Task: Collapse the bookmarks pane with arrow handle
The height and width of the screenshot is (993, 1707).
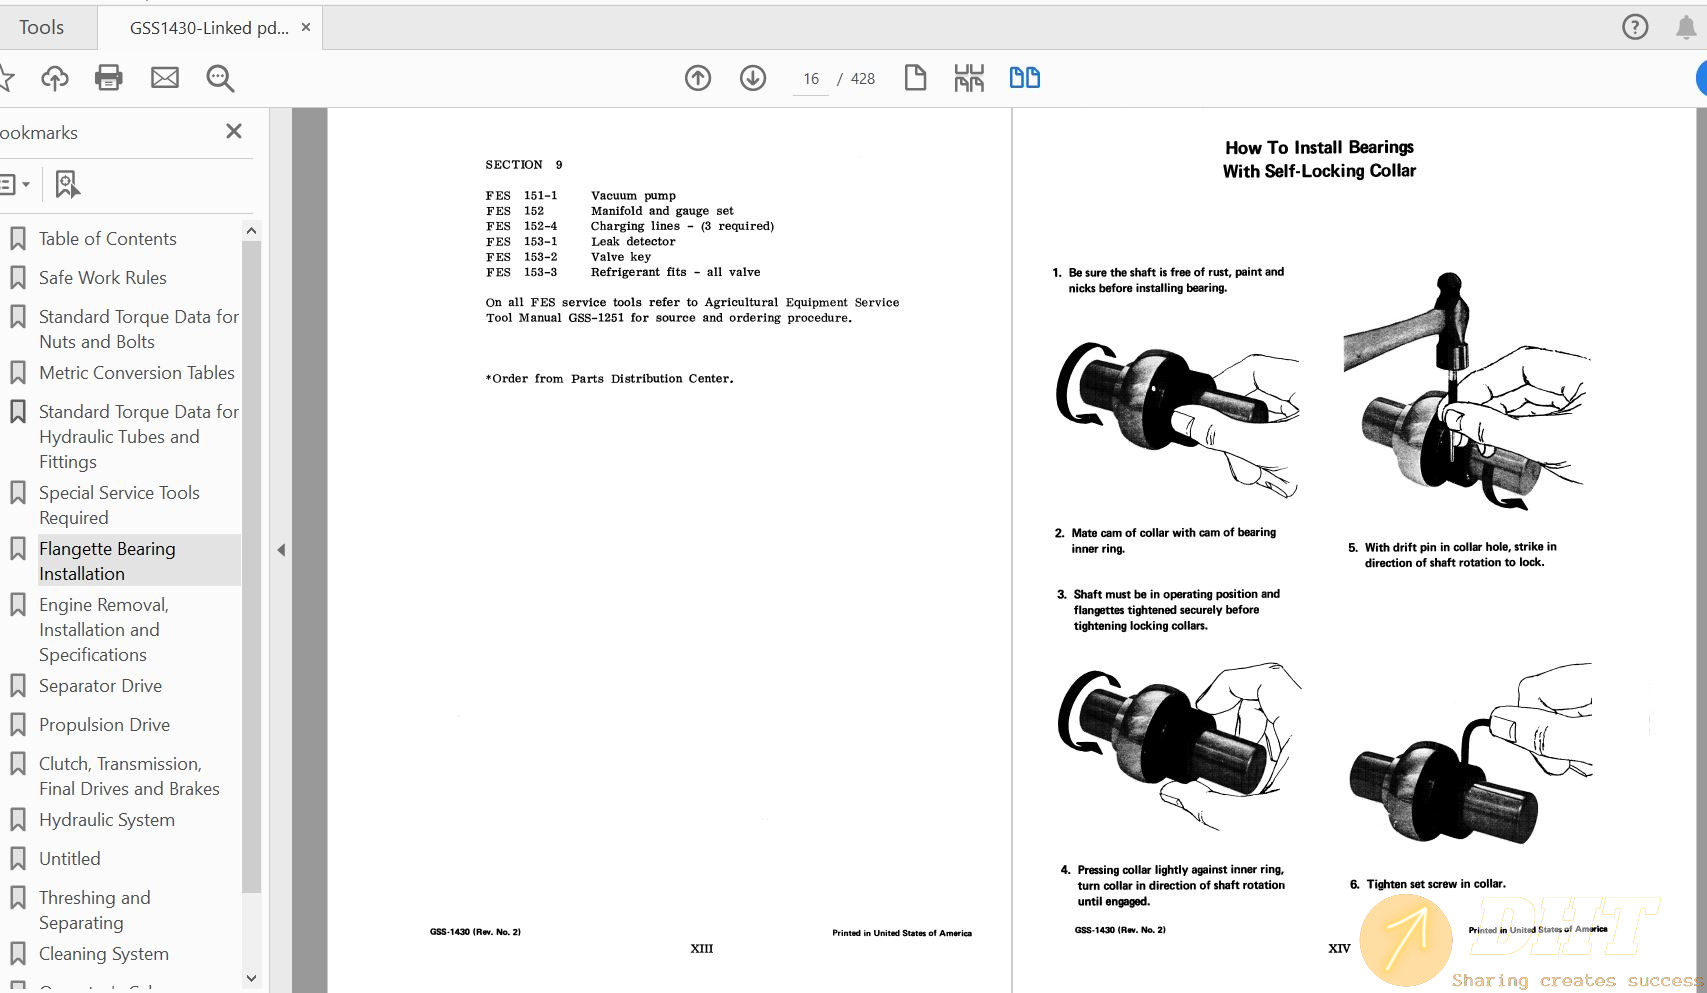Action: click(x=281, y=550)
